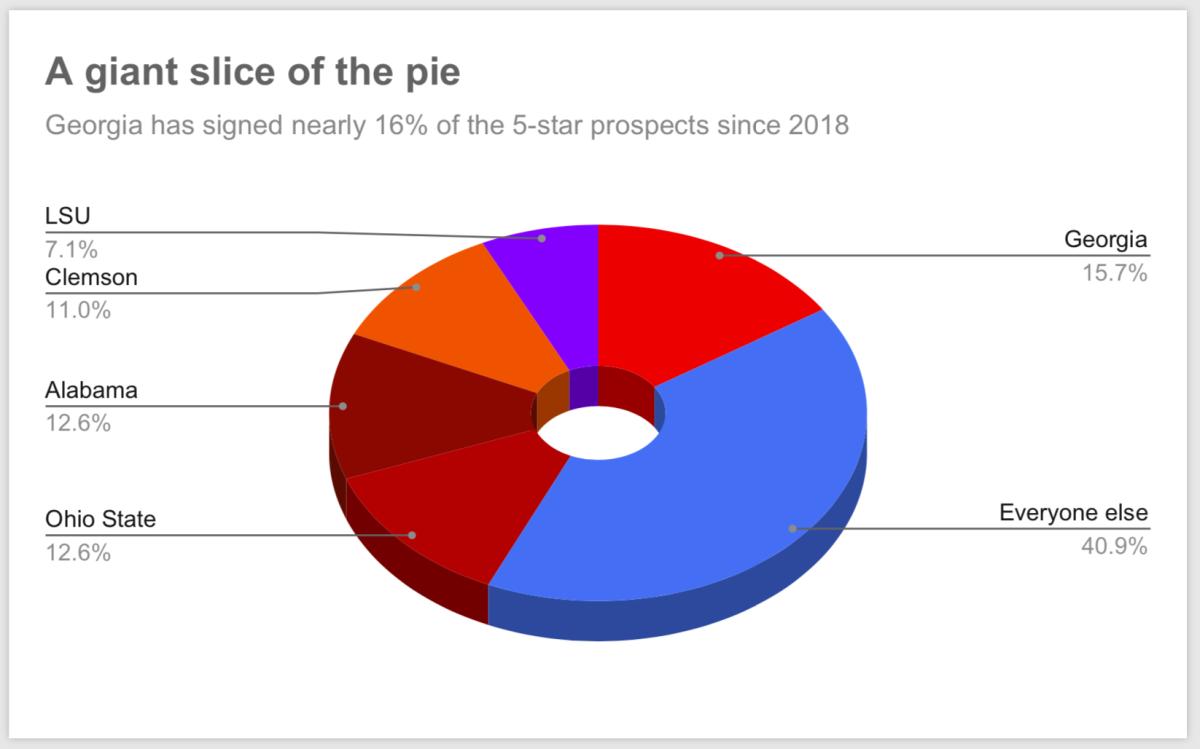Click the 7.1% value under LSU
This screenshot has width=1200, height=749.
(72, 248)
